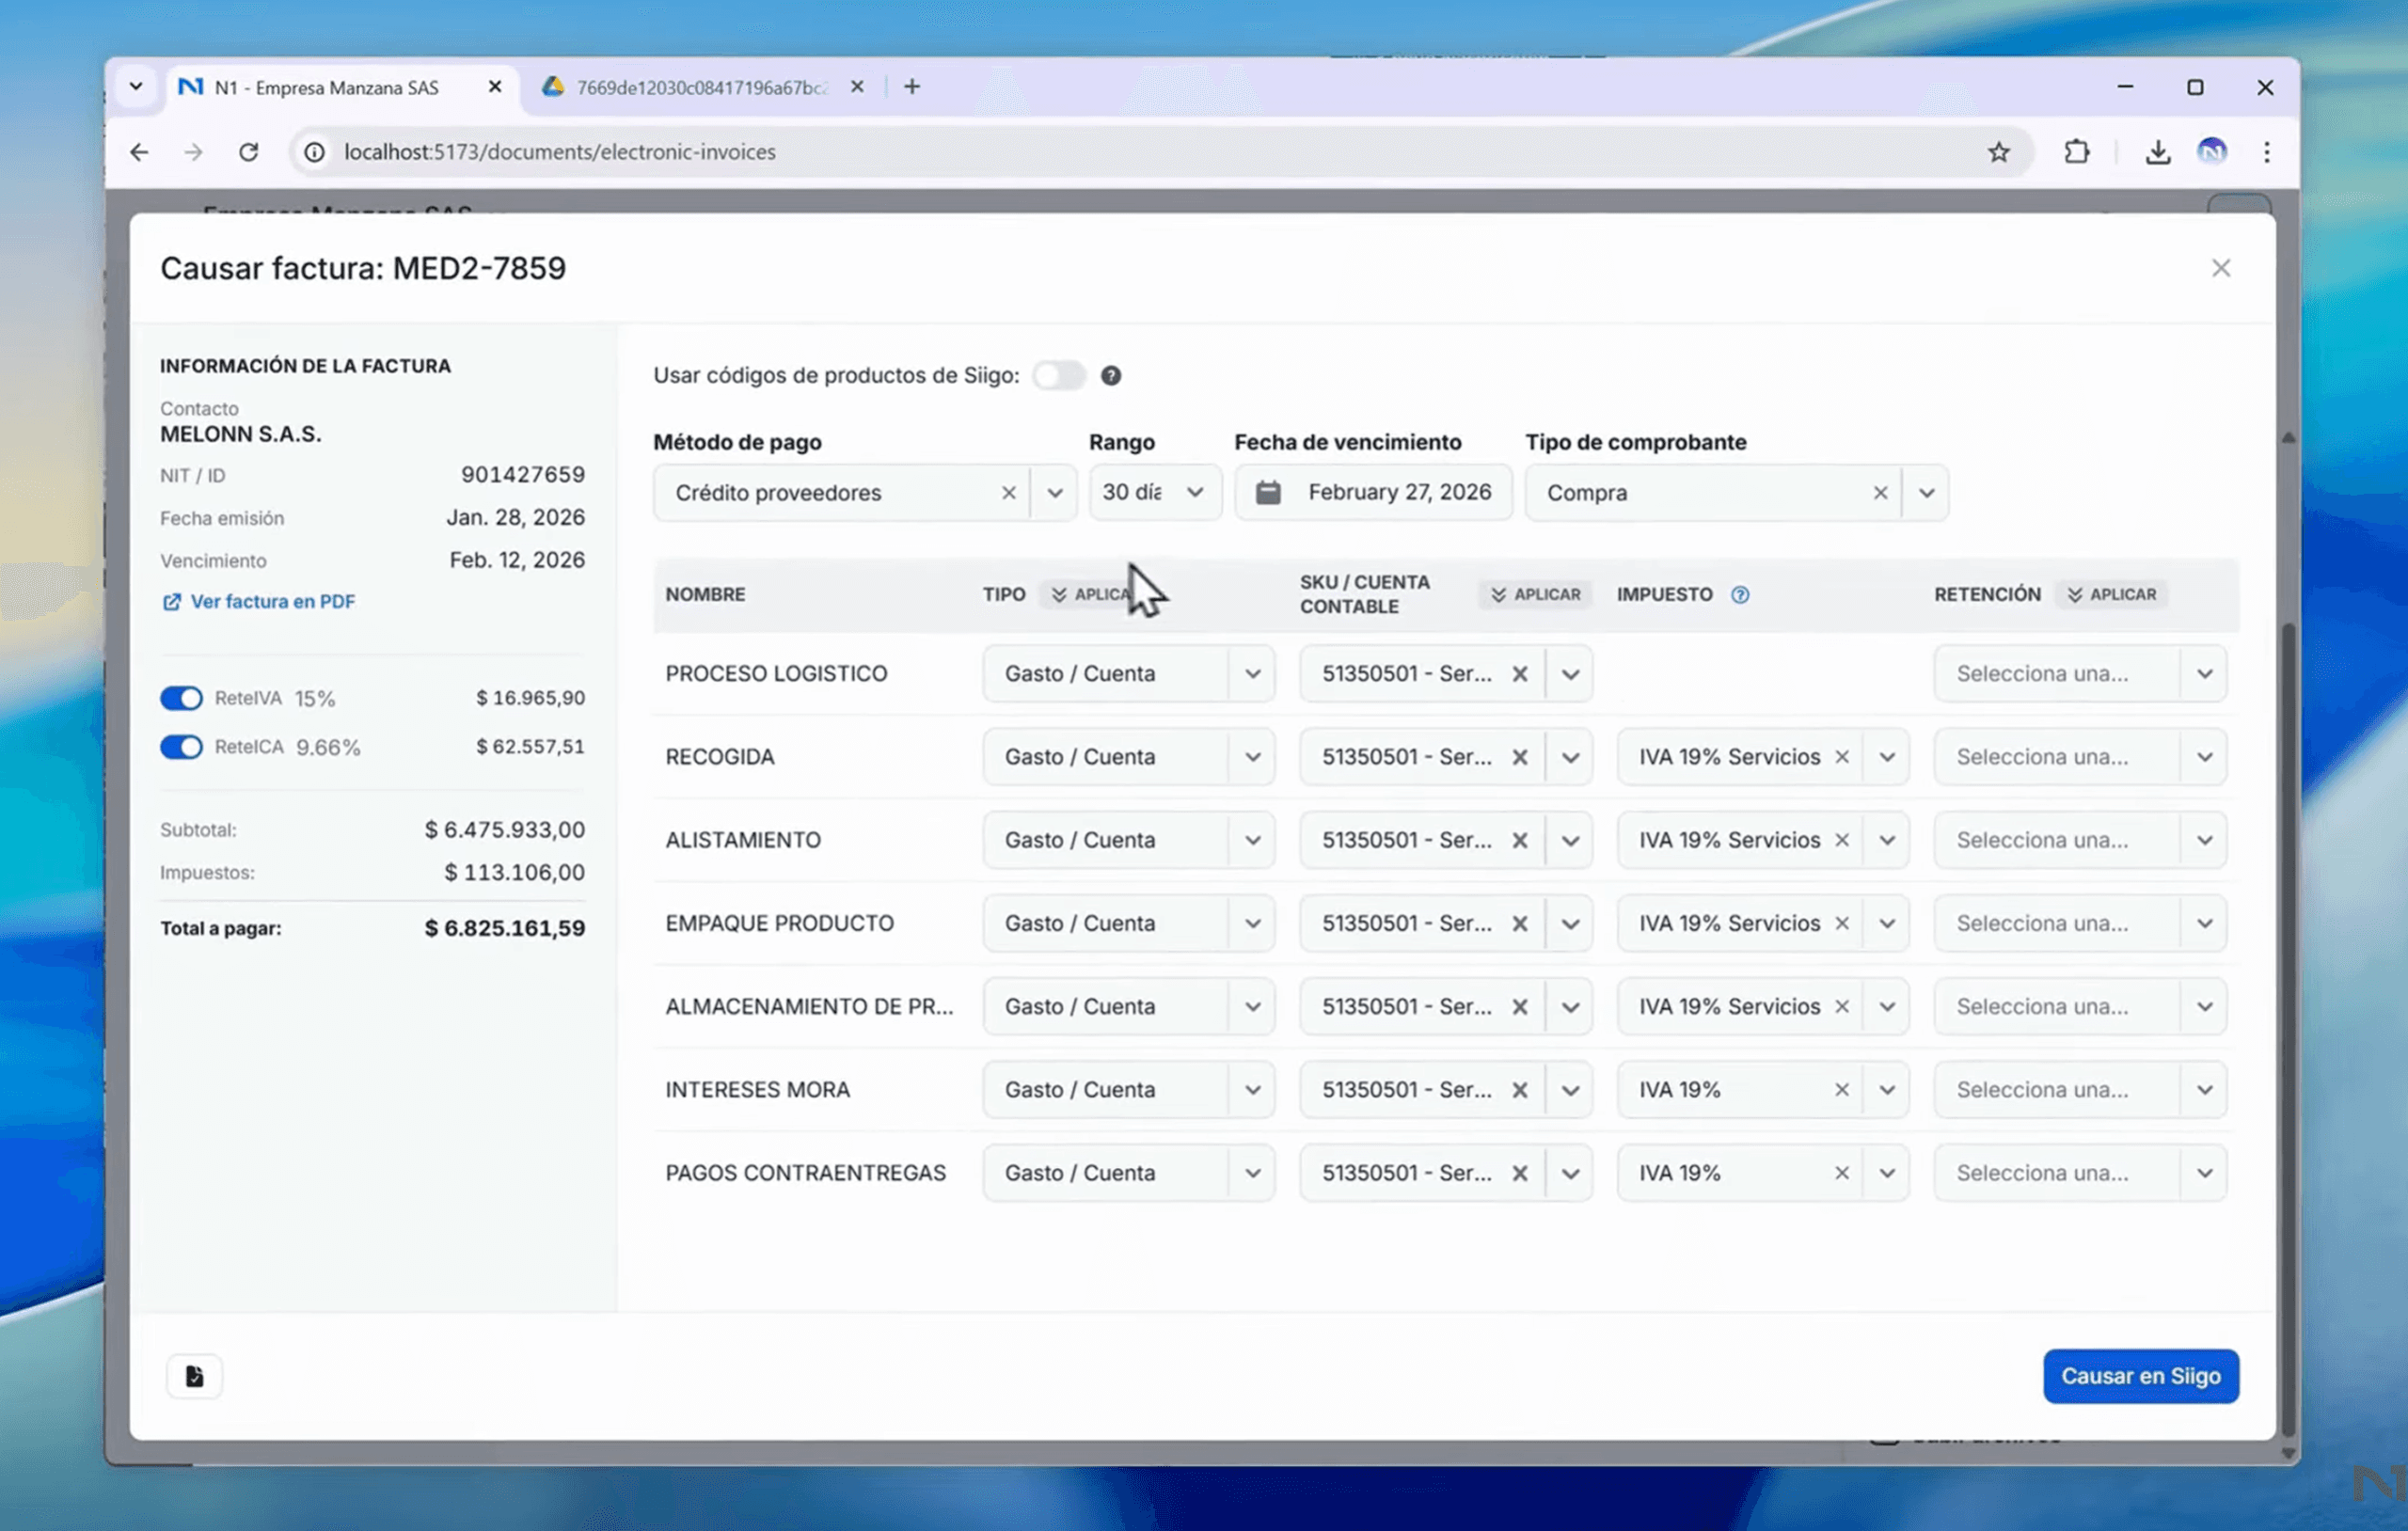2408x1531 pixels.
Task: Remove IVA 19% tax from INTERESES MORA row
Action: pos(1841,1089)
